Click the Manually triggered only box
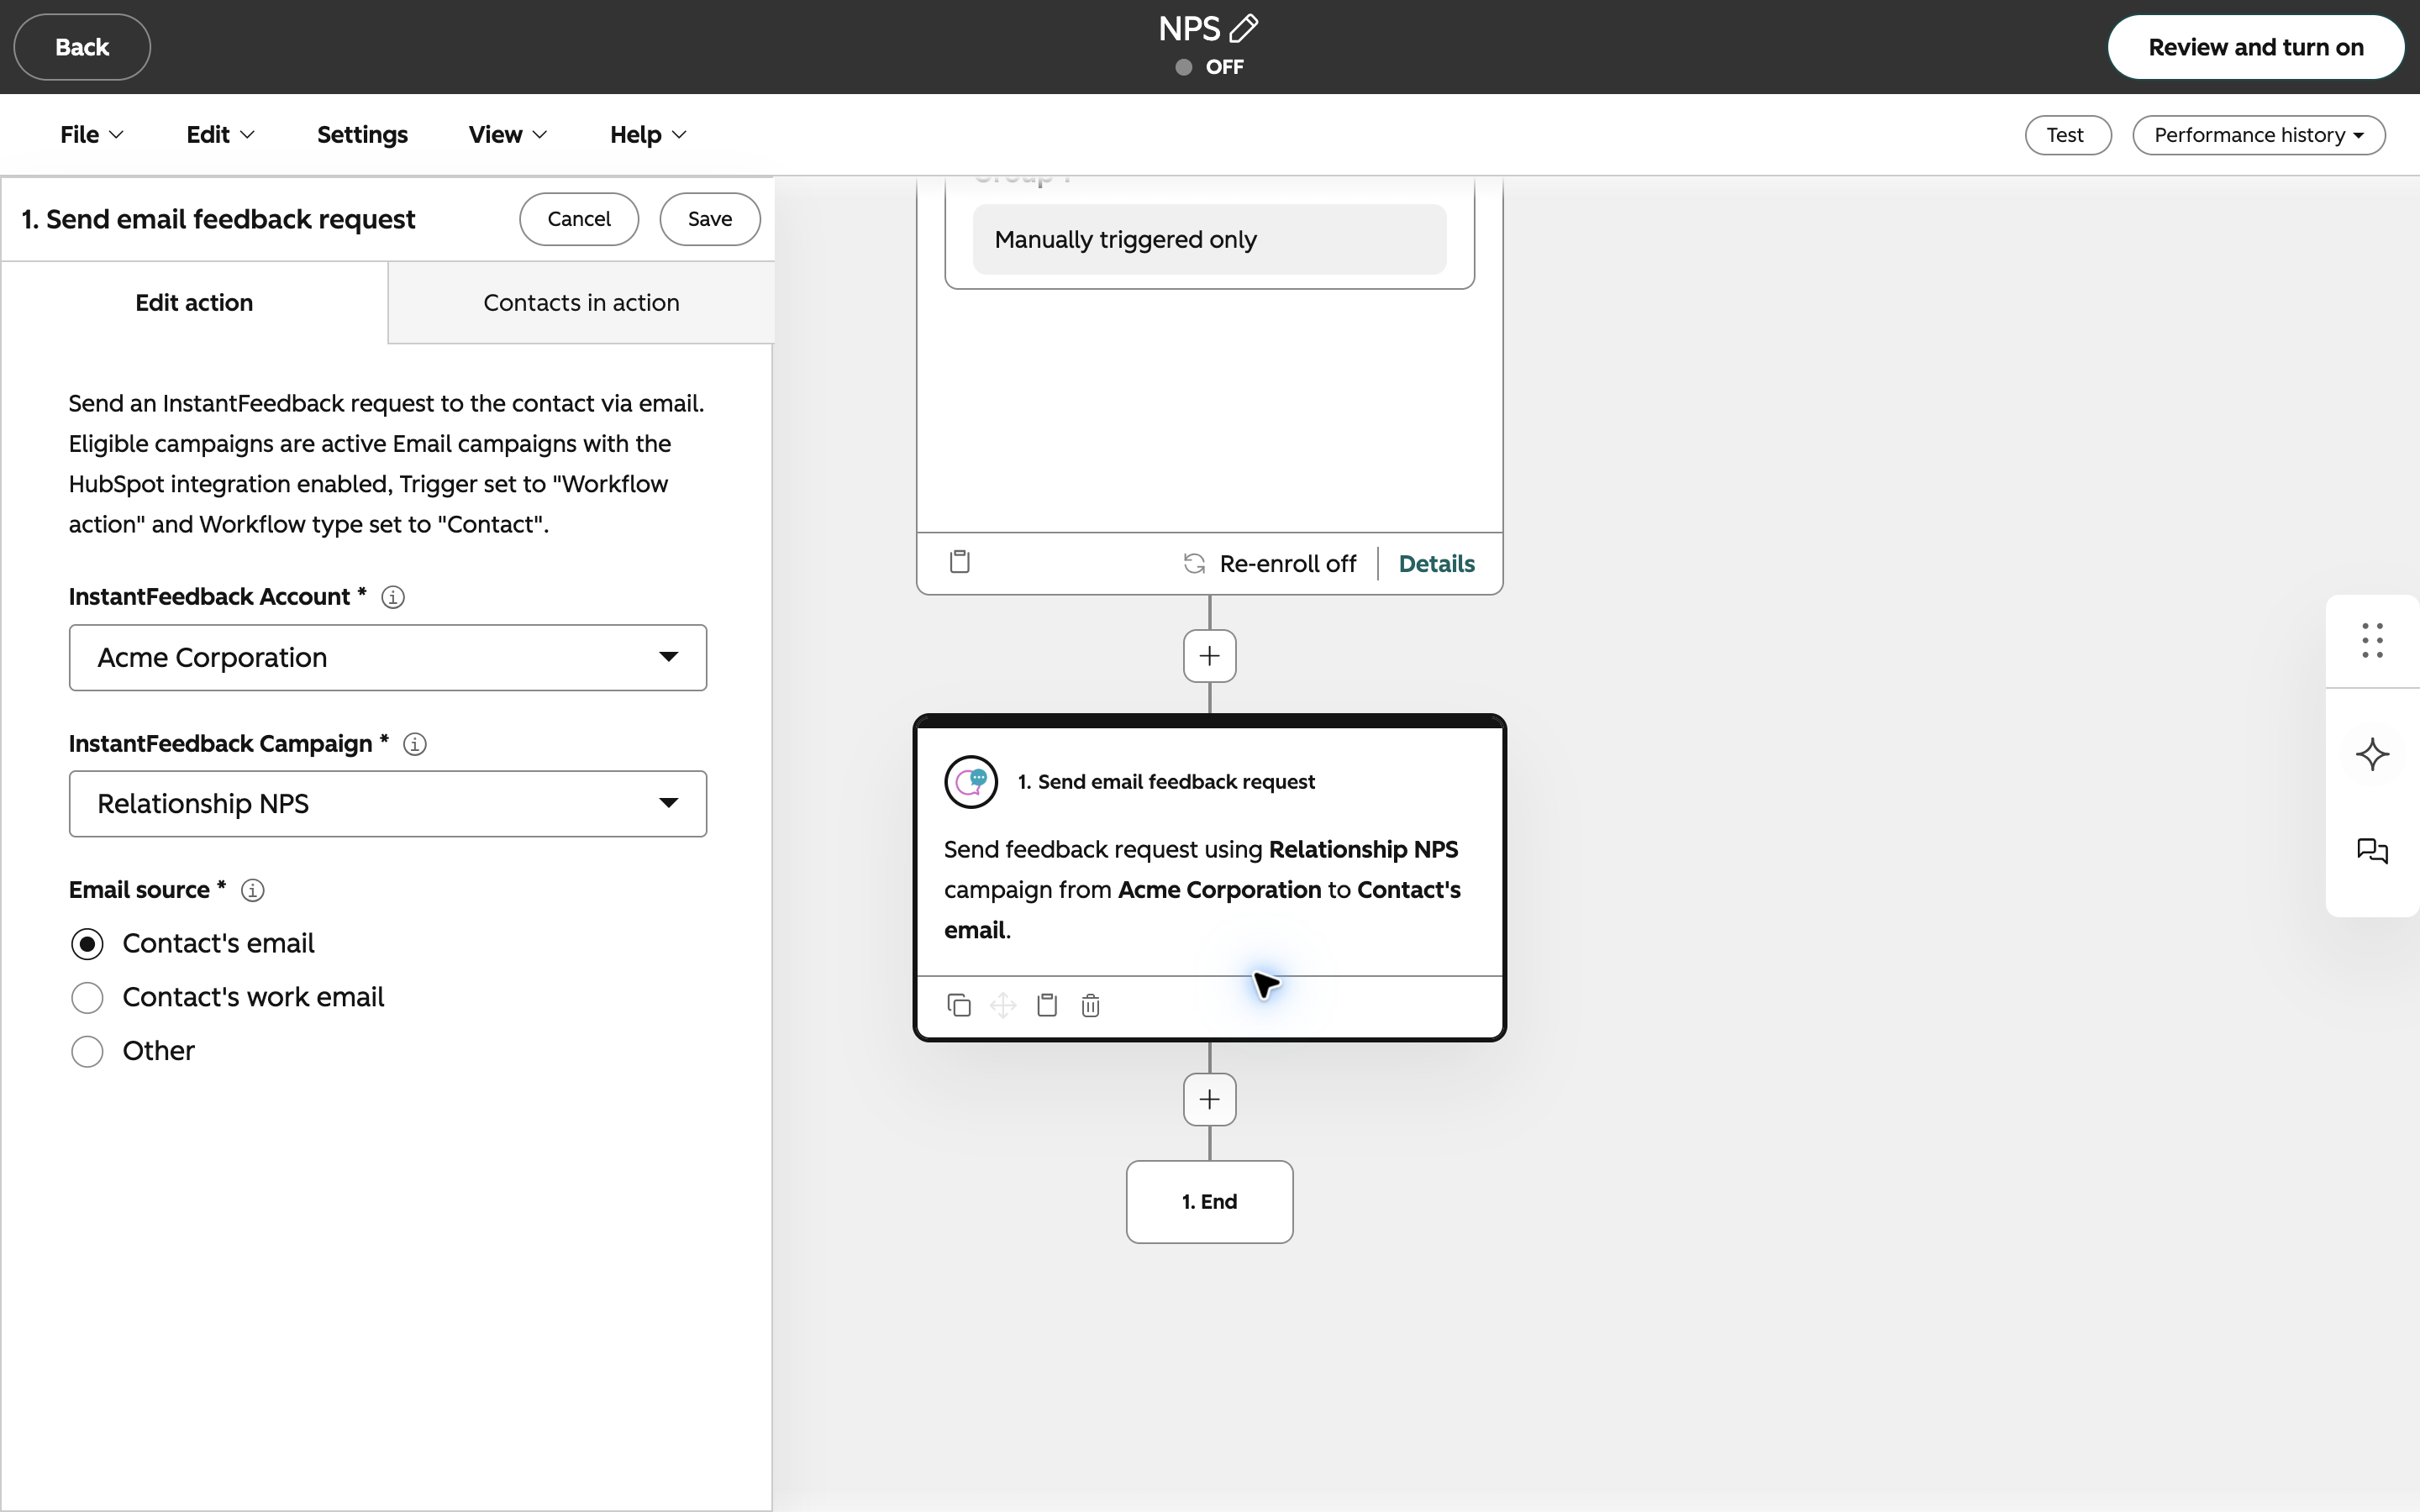This screenshot has height=1512, width=2420. point(1209,240)
